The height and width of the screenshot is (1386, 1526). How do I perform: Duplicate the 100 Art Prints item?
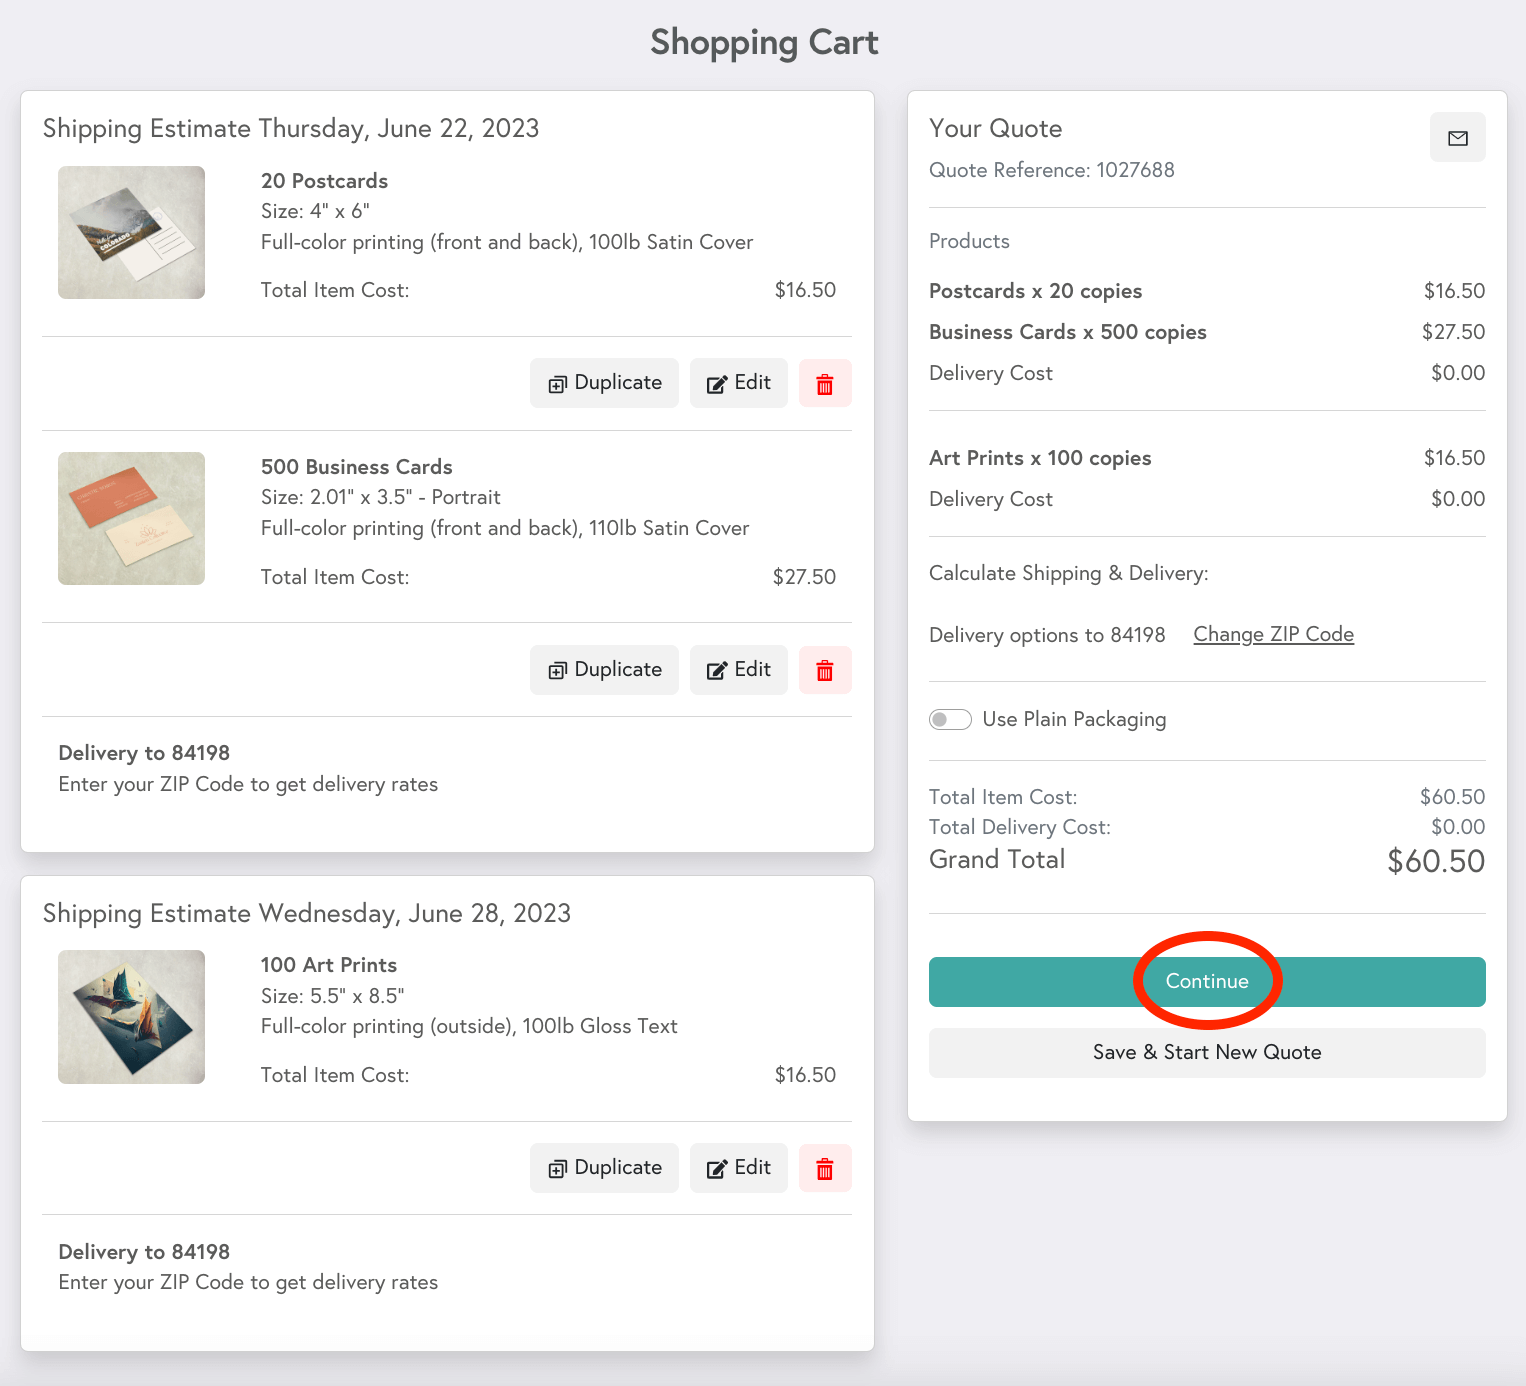(604, 1167)
